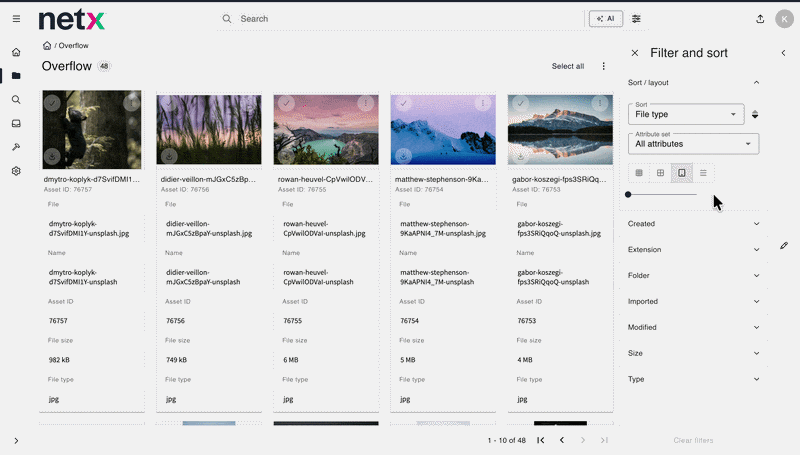Open gabor-koszegi asset kebab menu
Screen dimensions: 800x455
(600, 103)
